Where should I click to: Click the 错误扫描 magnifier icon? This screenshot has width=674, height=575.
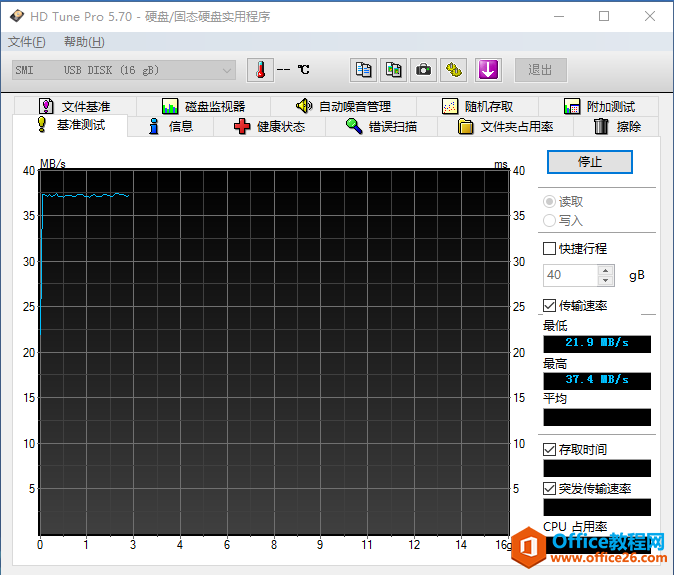pos(354,126)
